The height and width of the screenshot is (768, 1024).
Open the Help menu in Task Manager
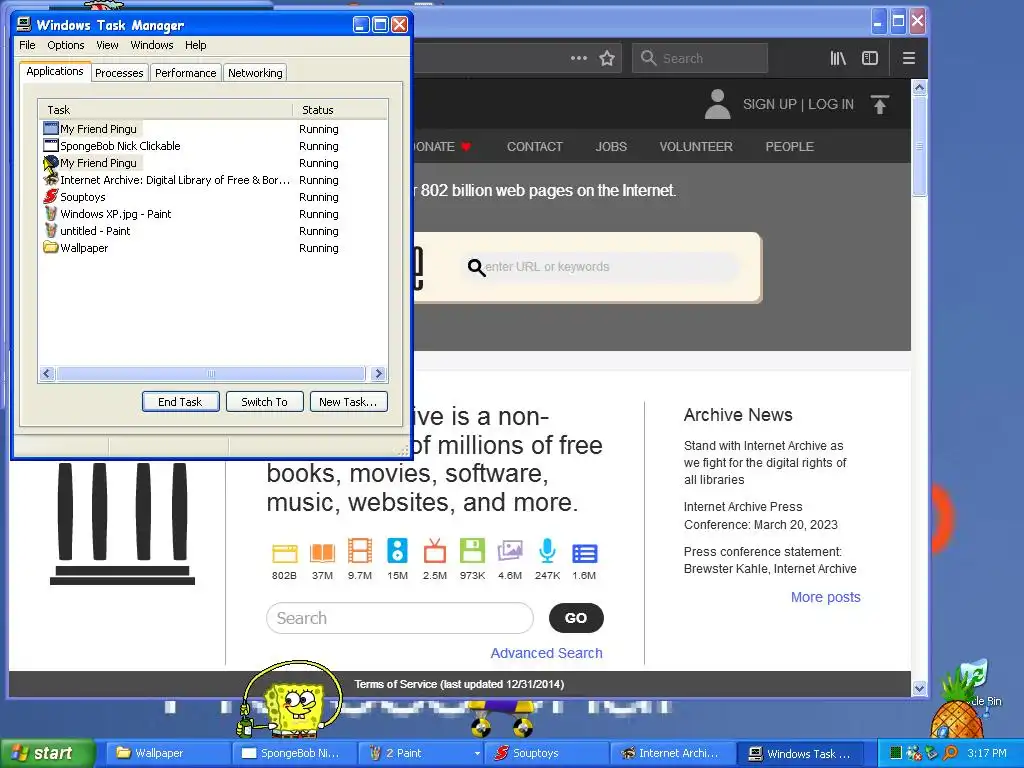pos(195,45)
